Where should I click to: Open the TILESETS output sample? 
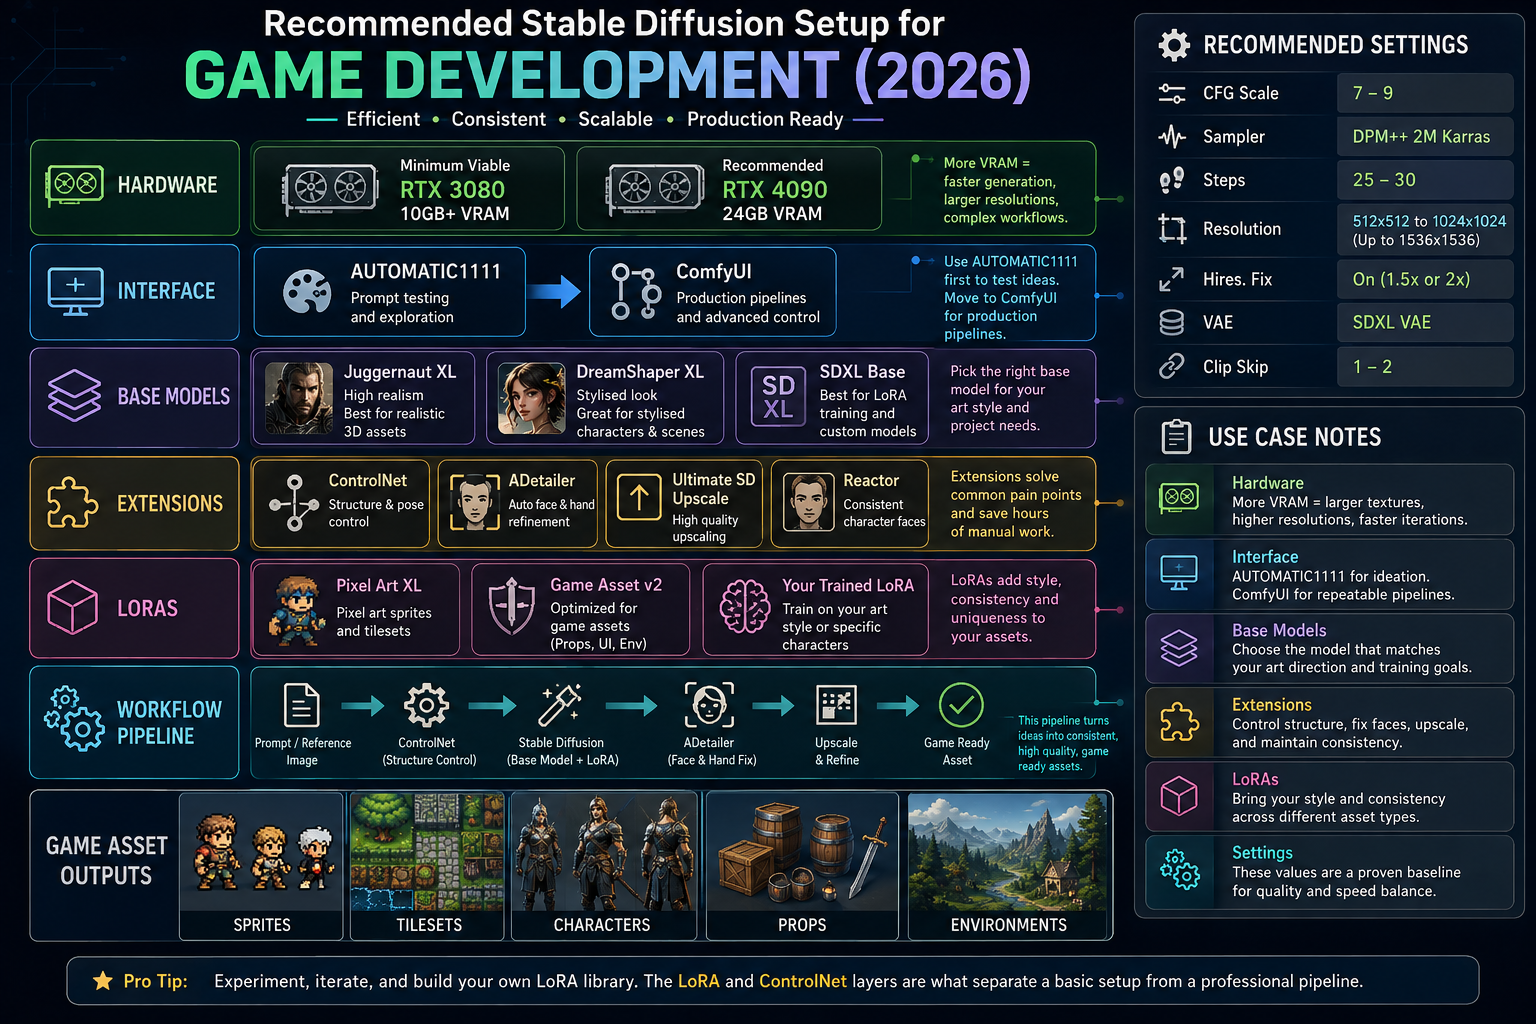pos(428,866)
